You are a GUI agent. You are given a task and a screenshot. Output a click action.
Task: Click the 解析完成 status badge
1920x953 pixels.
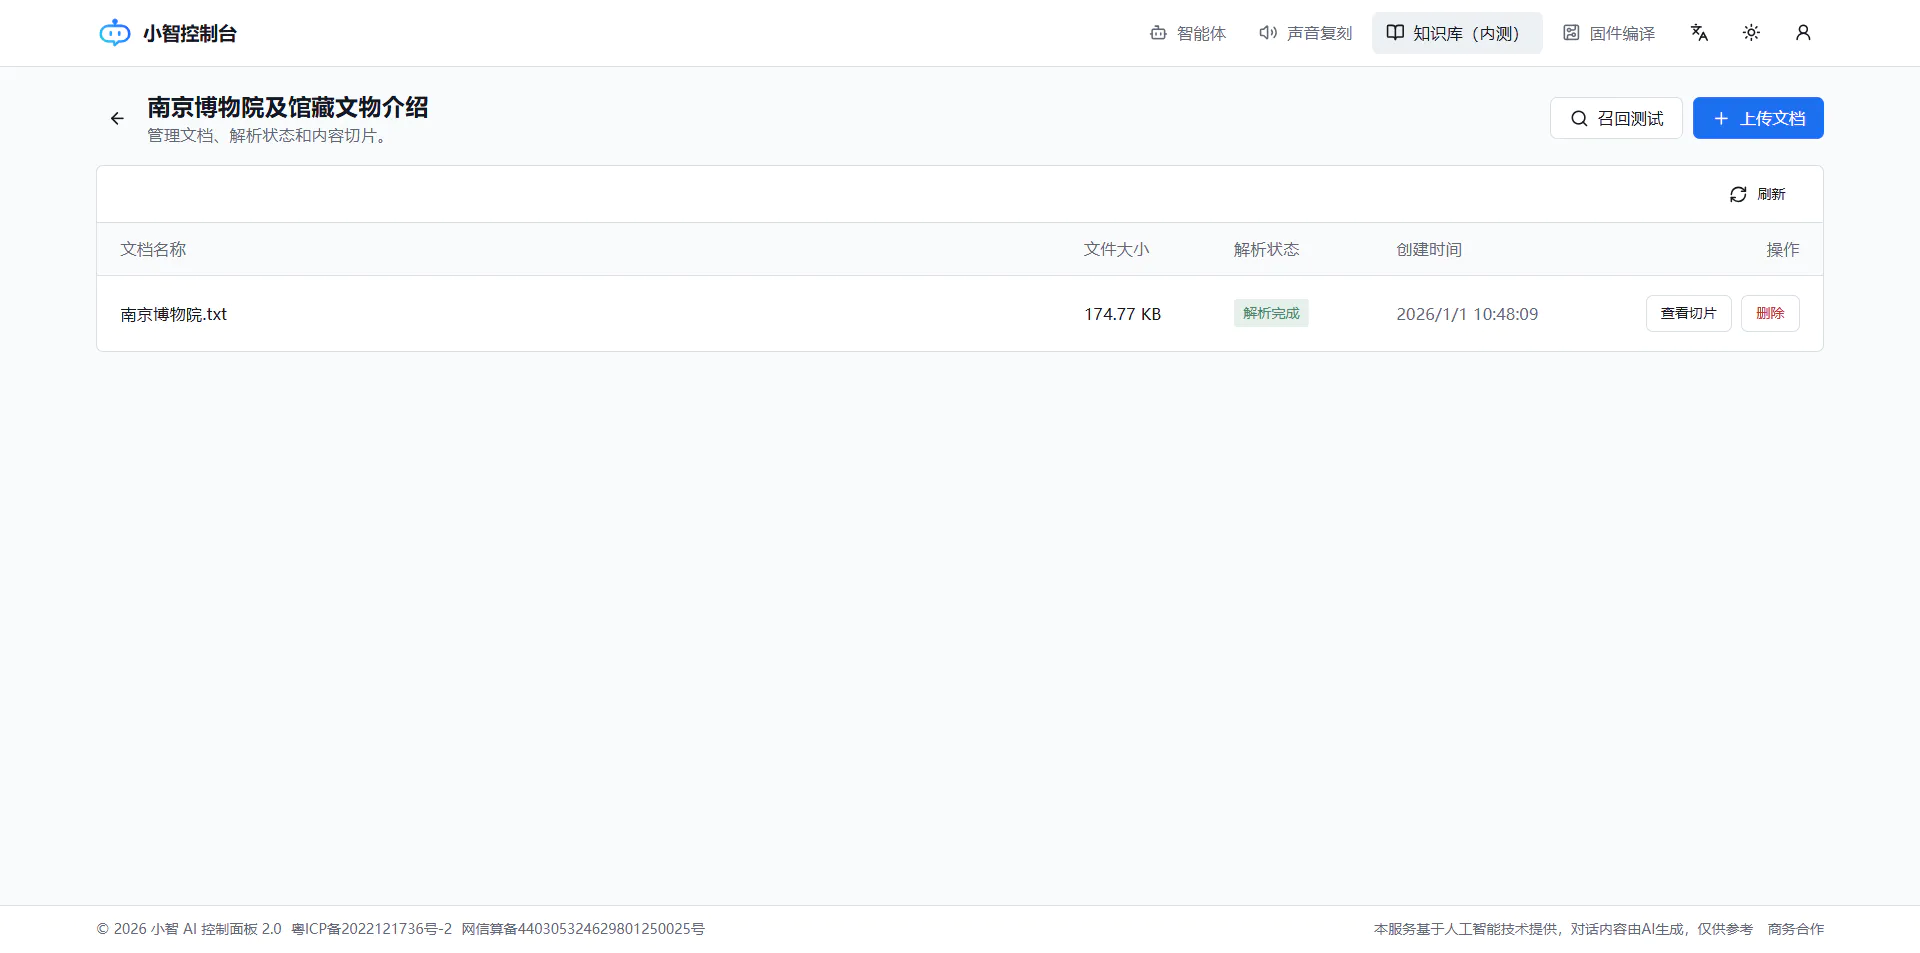click(x=1271, y=313)
